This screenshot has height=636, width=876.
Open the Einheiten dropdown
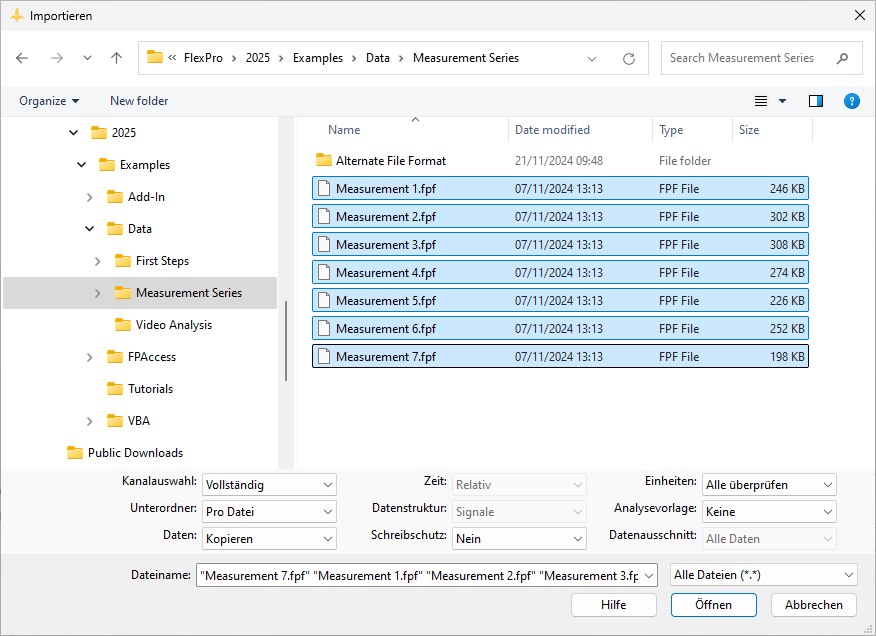pos(768,485)
